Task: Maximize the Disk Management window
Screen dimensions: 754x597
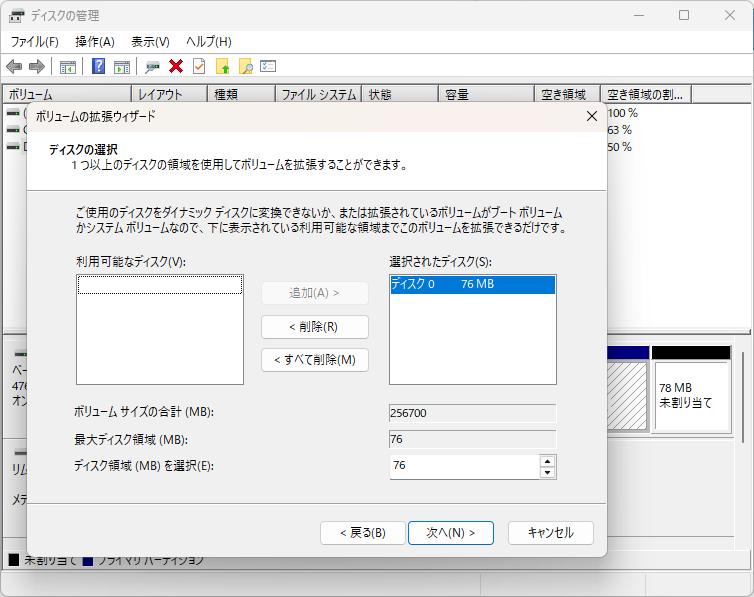Action: 684,15
